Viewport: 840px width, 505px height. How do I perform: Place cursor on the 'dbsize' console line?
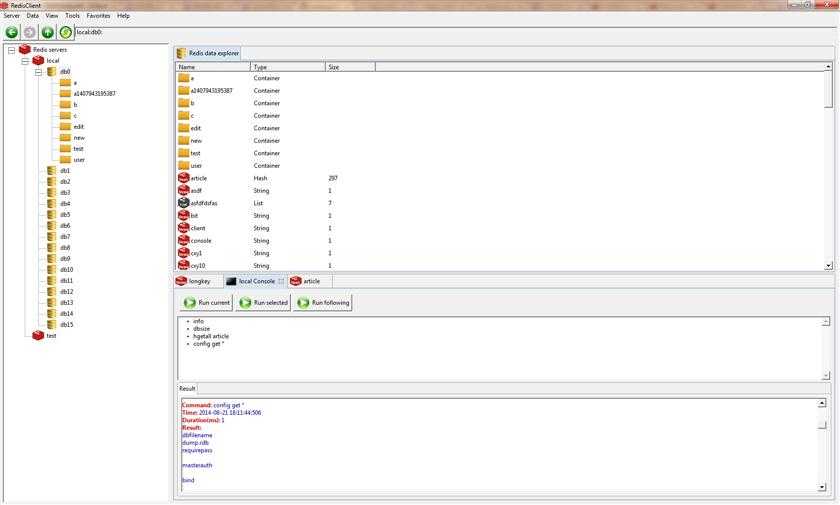point(201,329)
